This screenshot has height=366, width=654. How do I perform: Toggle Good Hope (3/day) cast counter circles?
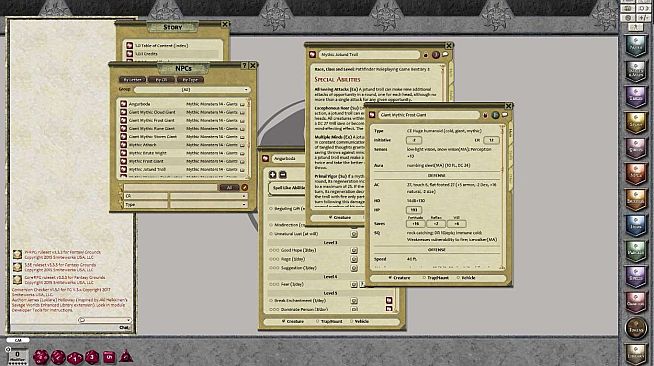(x=274, y=250)
